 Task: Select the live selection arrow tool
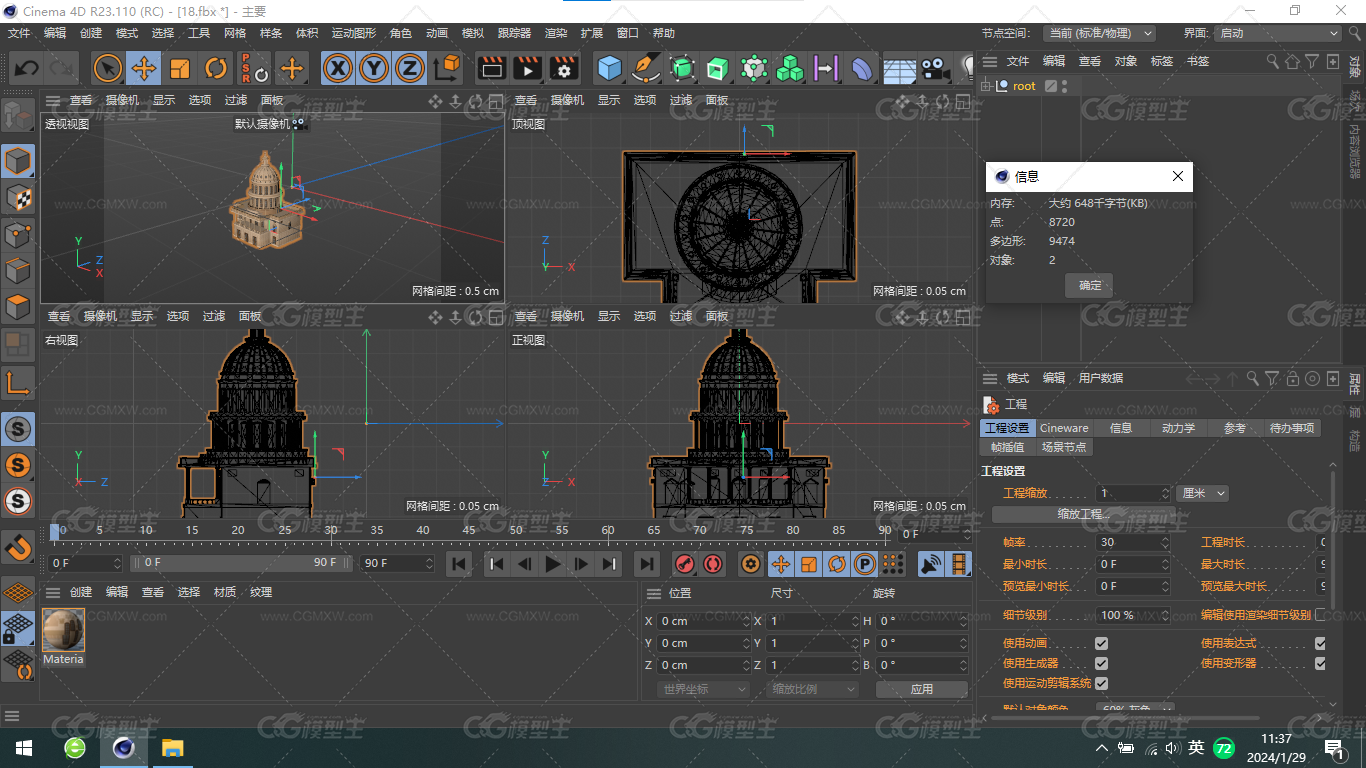108,68
